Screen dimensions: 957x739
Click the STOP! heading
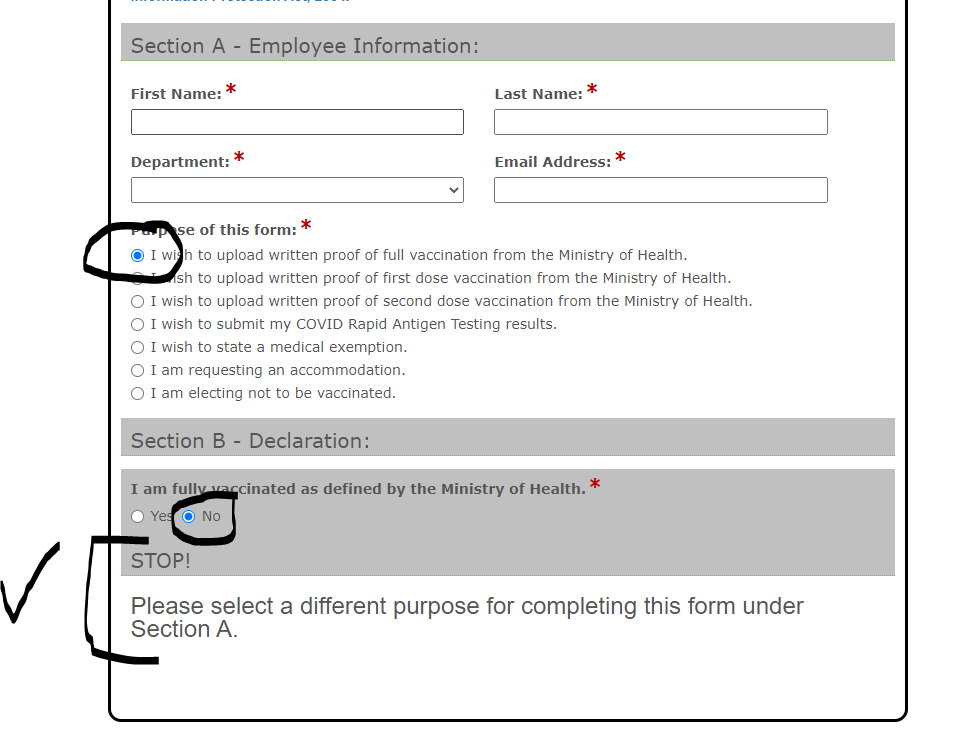pyautogui.click(x=161, y=561)
